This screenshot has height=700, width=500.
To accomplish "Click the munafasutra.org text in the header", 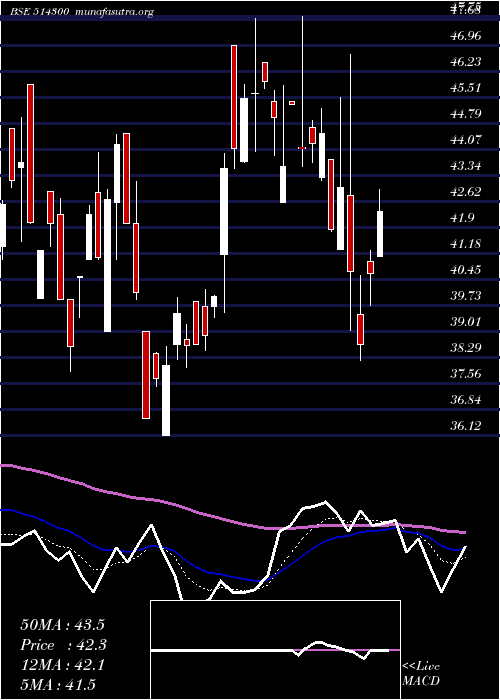I will (x=115, y=12).
